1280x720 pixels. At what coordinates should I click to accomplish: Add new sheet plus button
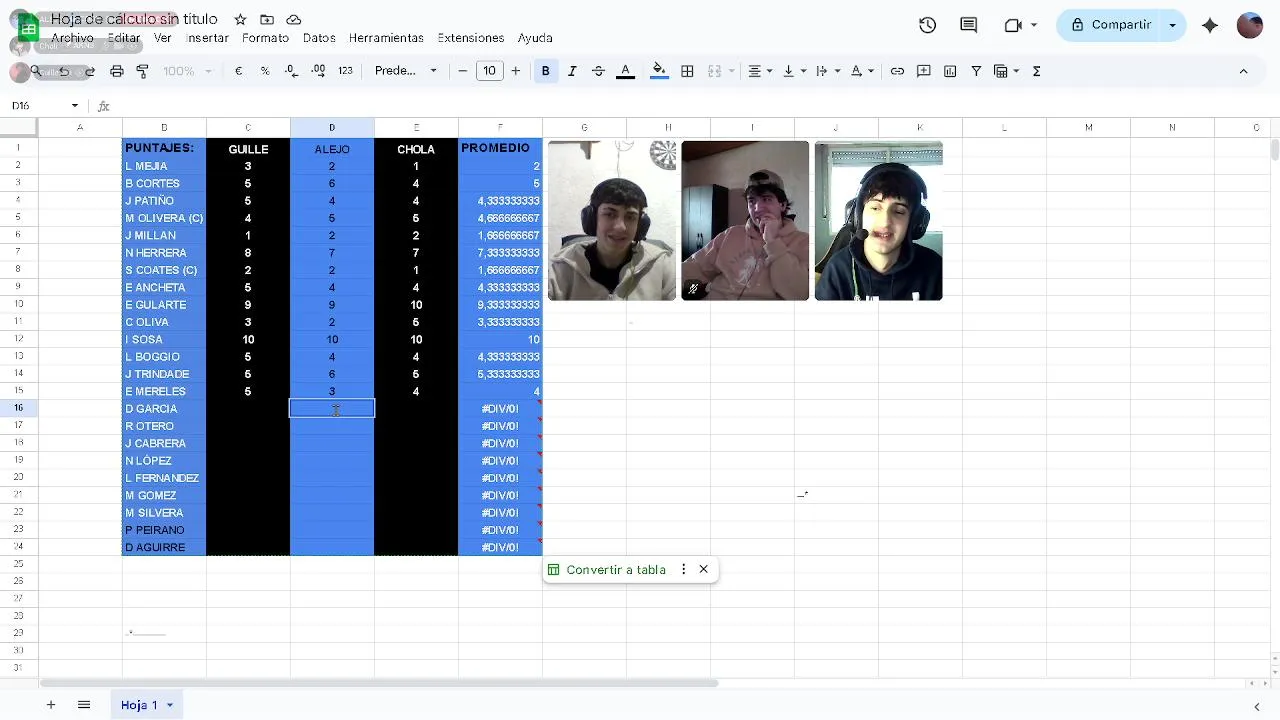[x=50, y=705]
